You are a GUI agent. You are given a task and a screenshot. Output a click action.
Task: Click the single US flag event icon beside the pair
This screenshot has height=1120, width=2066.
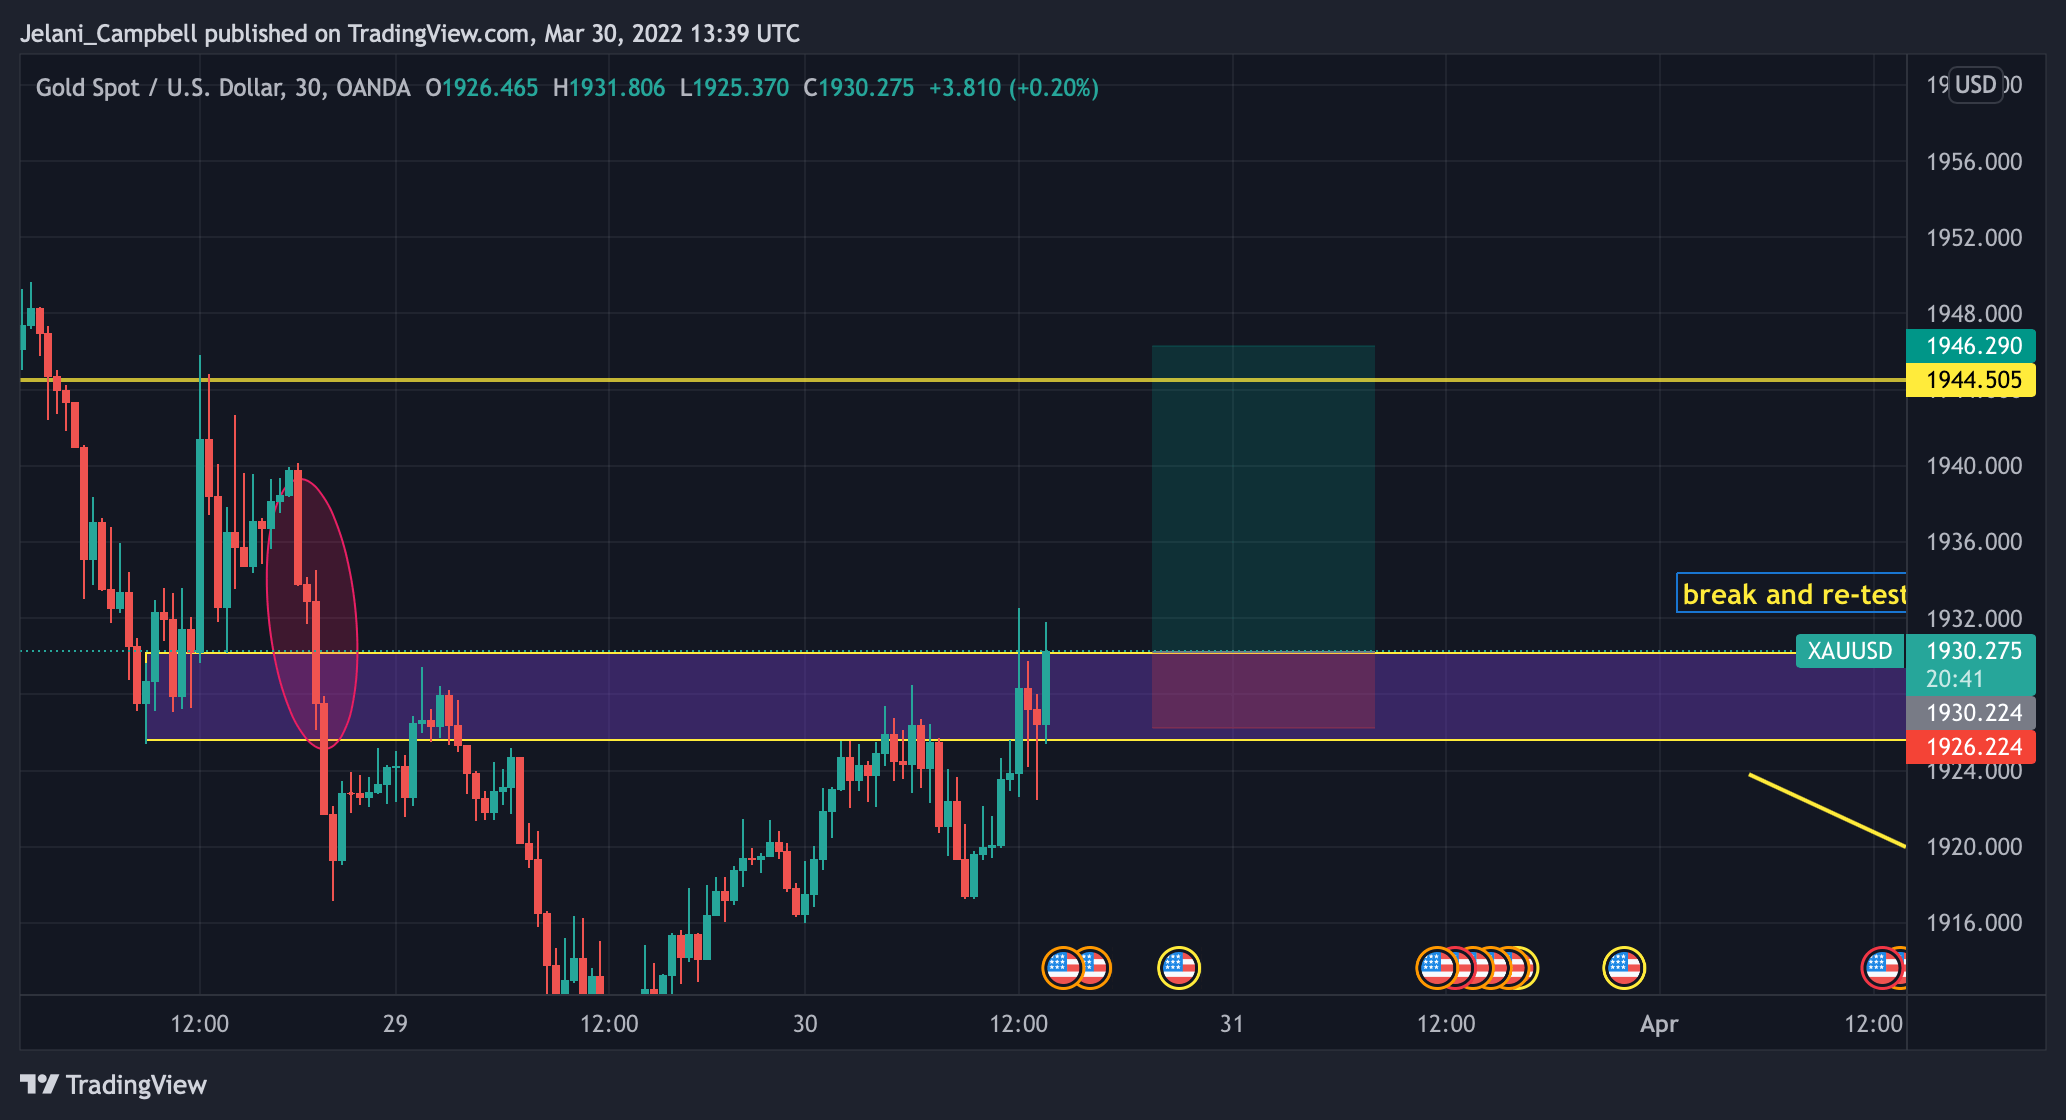coord(1180,967)
